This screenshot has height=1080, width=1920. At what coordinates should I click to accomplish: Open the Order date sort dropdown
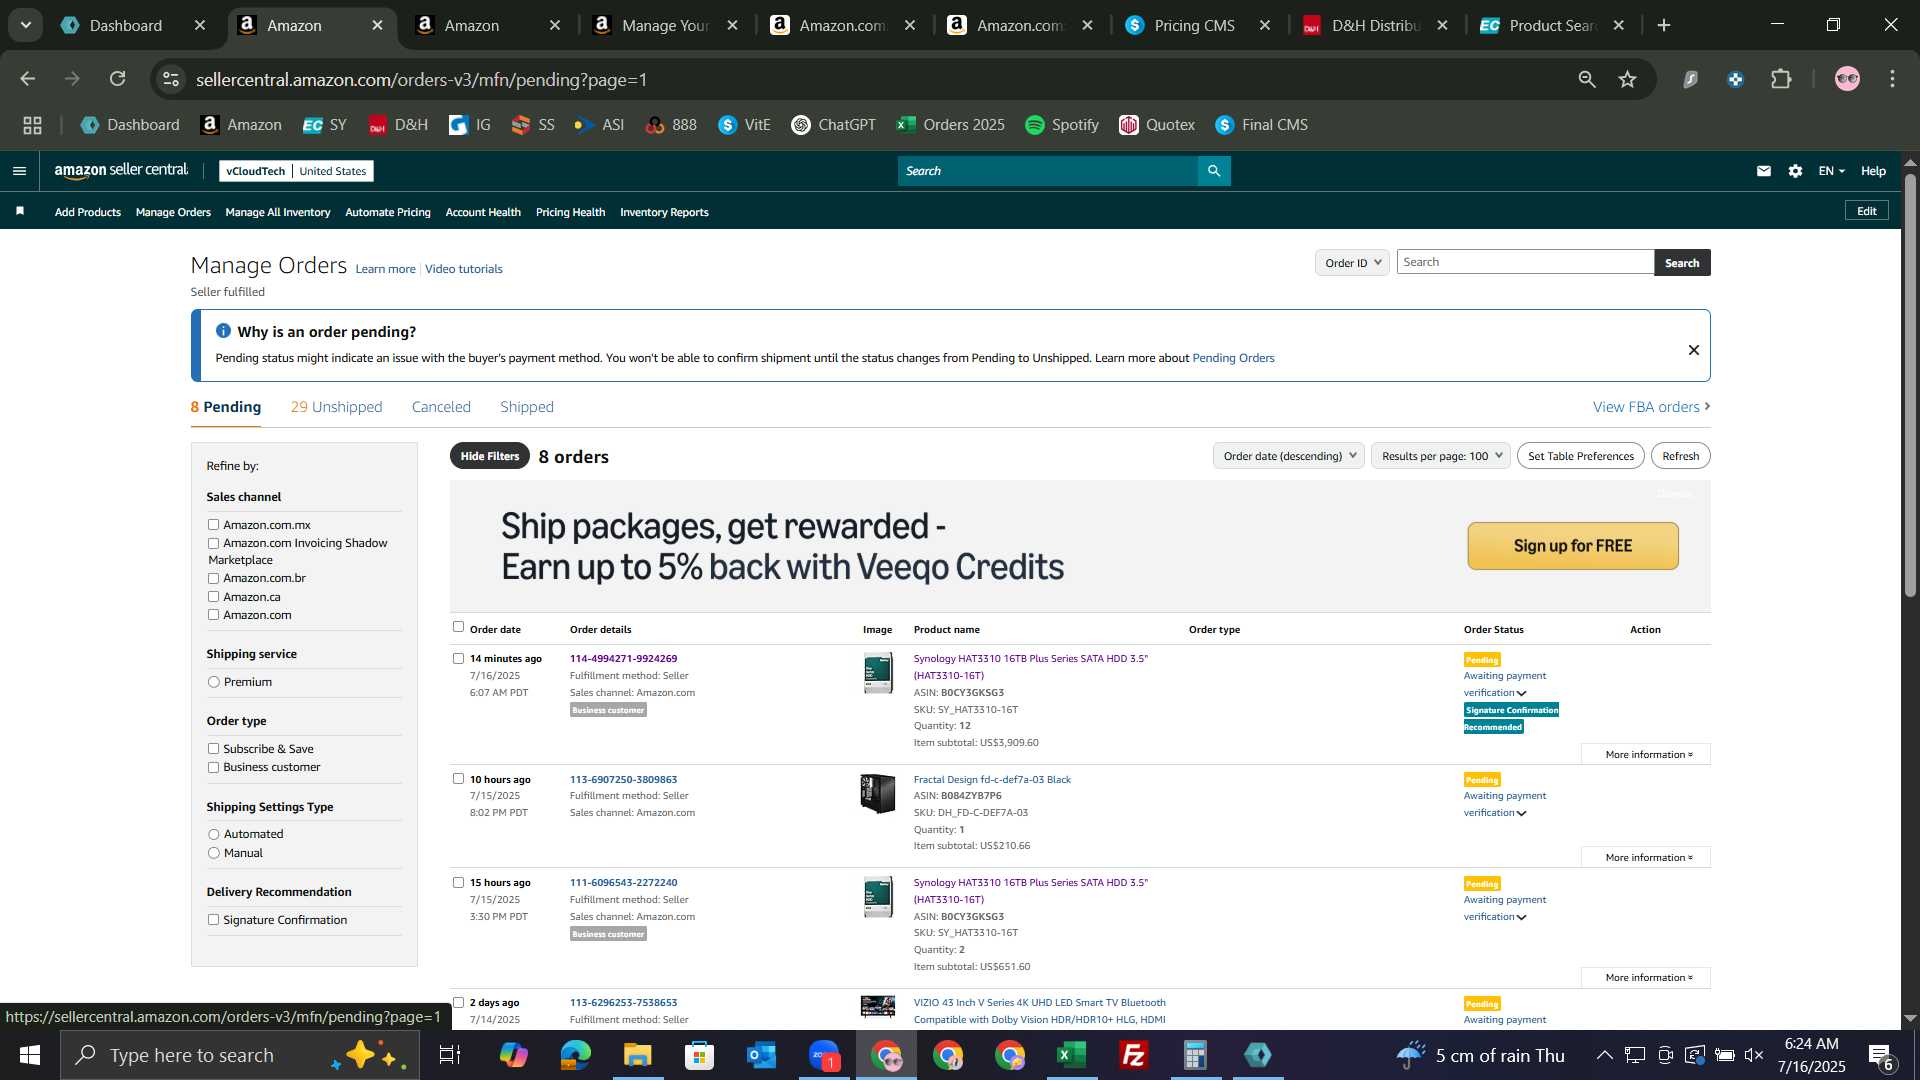[1289, 456]
